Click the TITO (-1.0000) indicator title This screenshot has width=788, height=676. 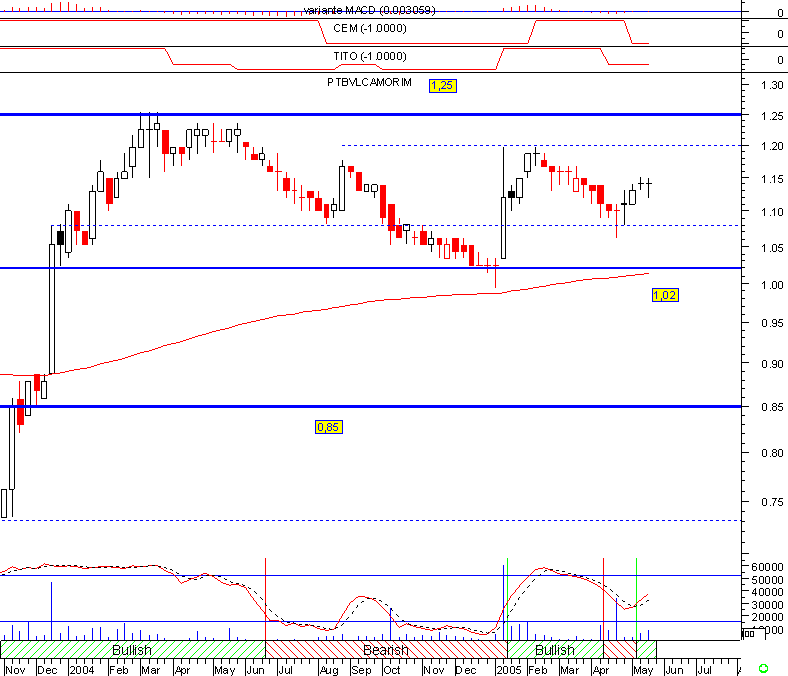tap(370, 56)
